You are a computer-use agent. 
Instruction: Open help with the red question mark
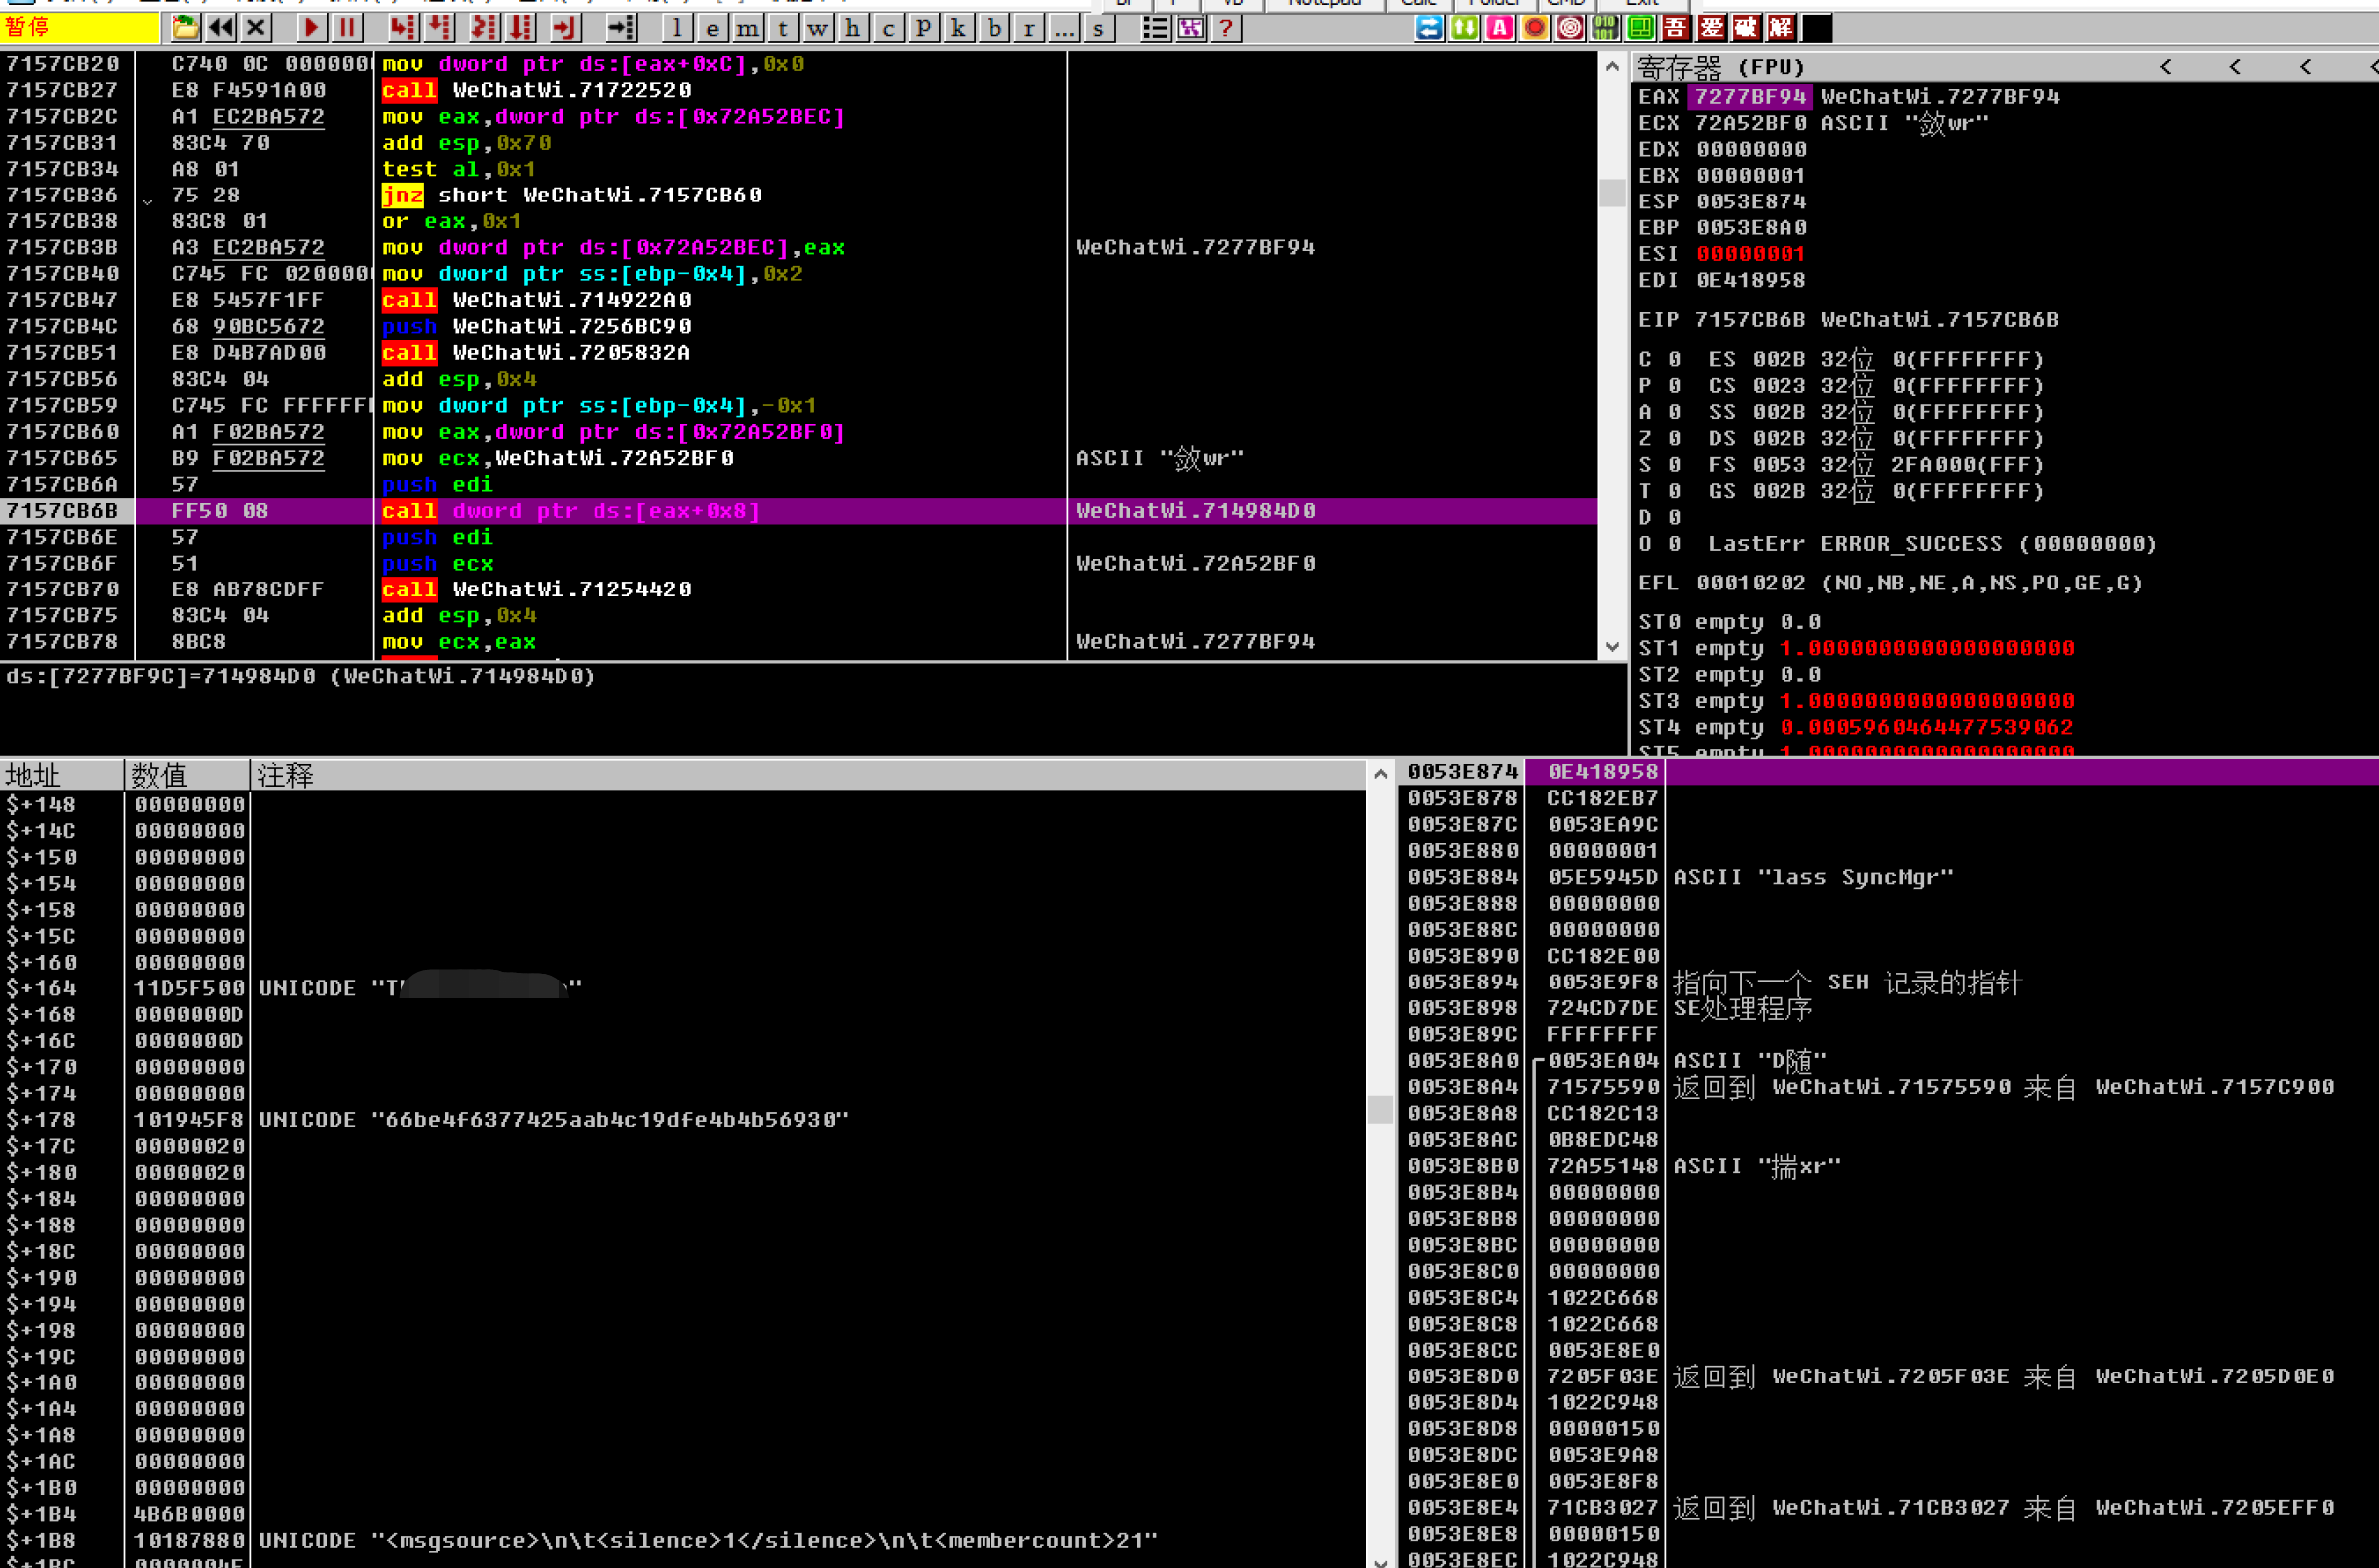tap(1225, 28)
